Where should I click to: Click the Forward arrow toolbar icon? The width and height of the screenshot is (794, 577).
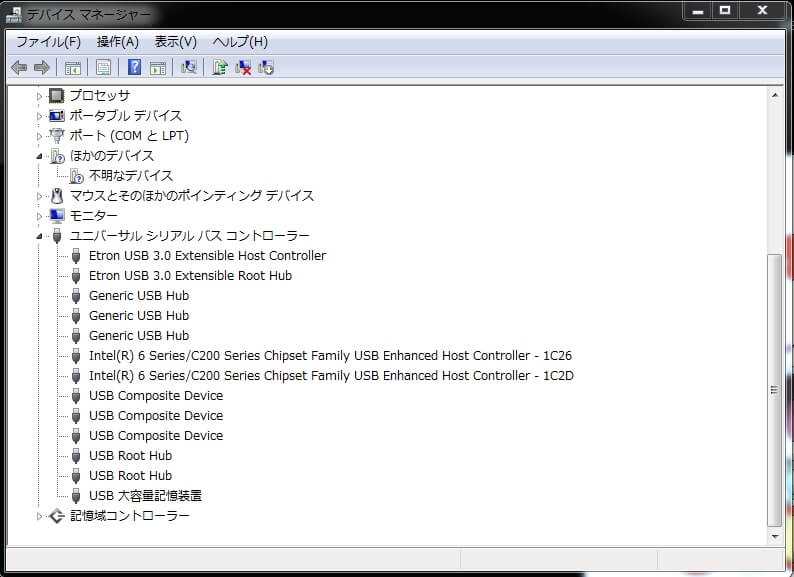[x=42, y=67]
